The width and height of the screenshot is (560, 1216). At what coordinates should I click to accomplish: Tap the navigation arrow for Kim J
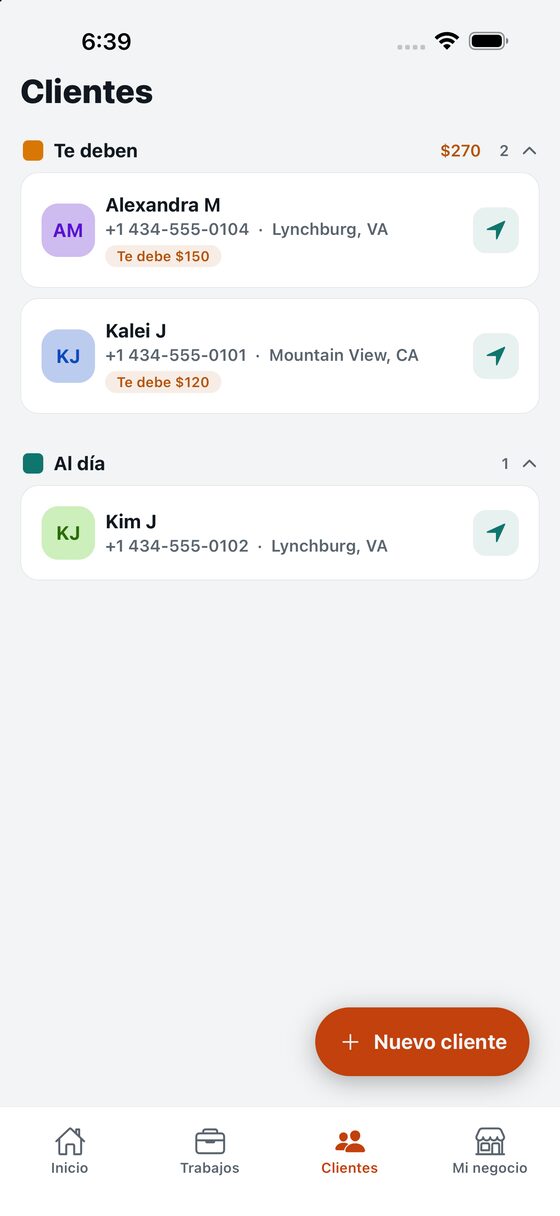click(x=496, y=533)
